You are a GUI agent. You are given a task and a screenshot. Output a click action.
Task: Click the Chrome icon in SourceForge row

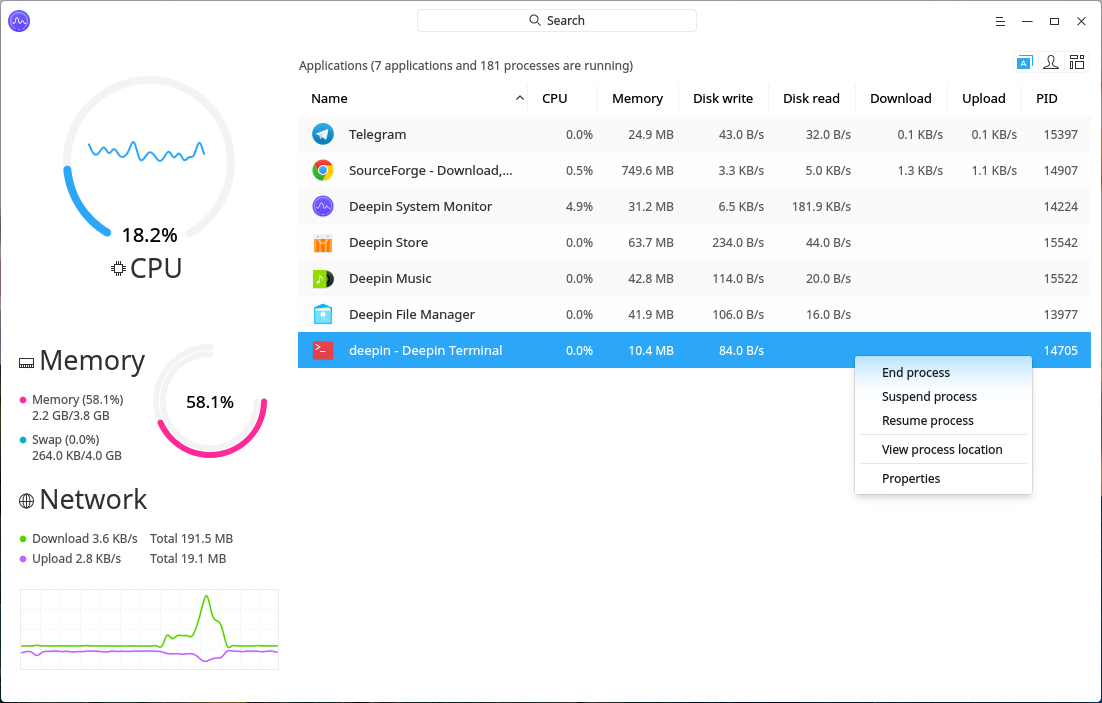click(323, 170)
